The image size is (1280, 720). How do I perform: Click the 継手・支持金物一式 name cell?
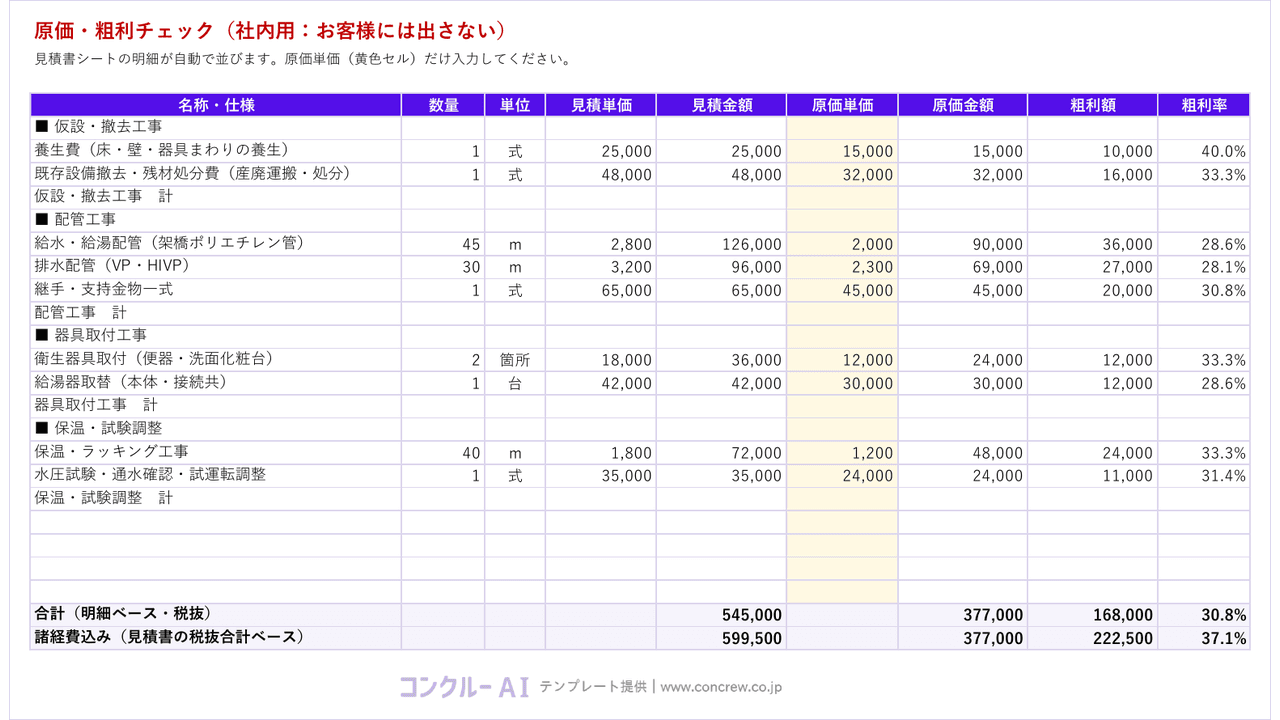[216, 290]
